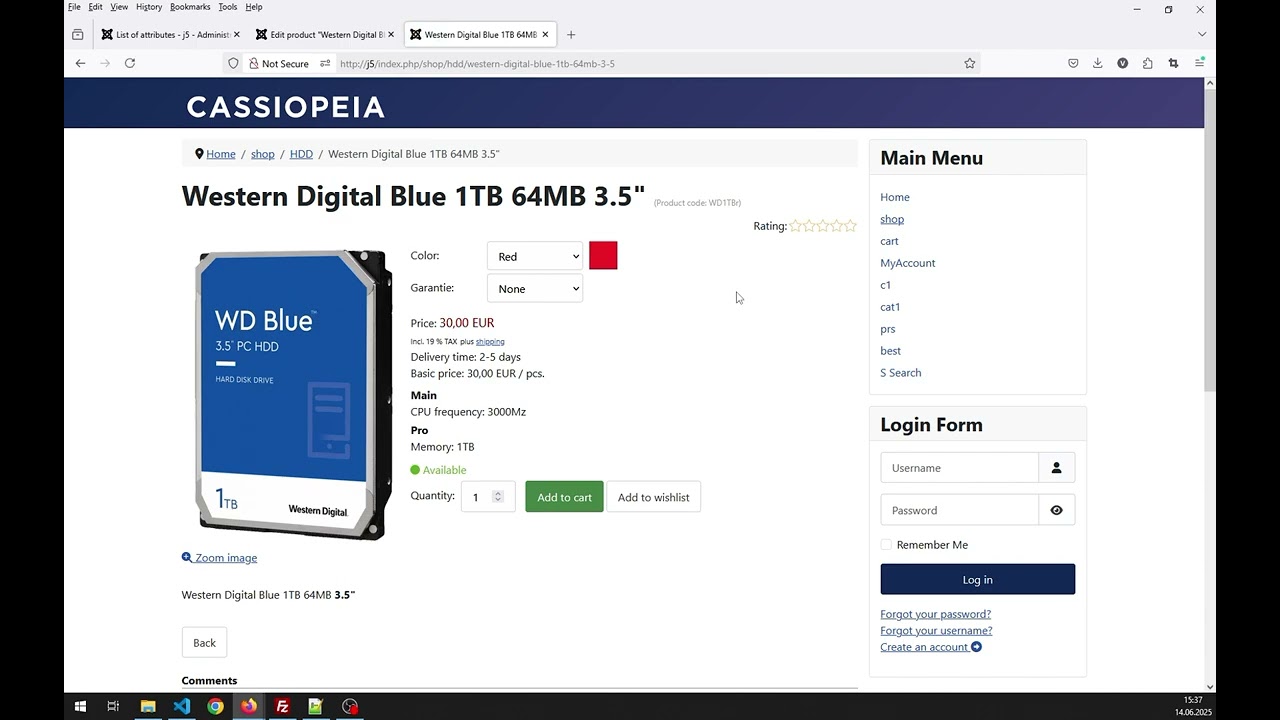Screen dimensions: 1280x720
Task: Click the red color swatch
Action: pyautogui.click(x=603, y=256)
